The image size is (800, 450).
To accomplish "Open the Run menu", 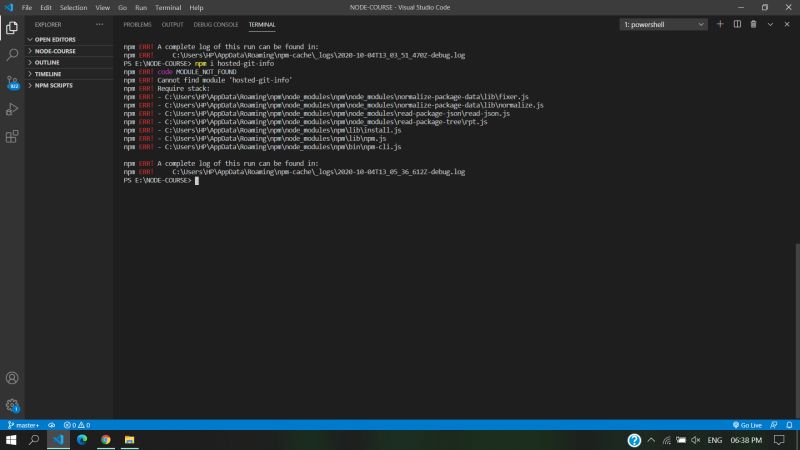I will [x=141, y=8].
